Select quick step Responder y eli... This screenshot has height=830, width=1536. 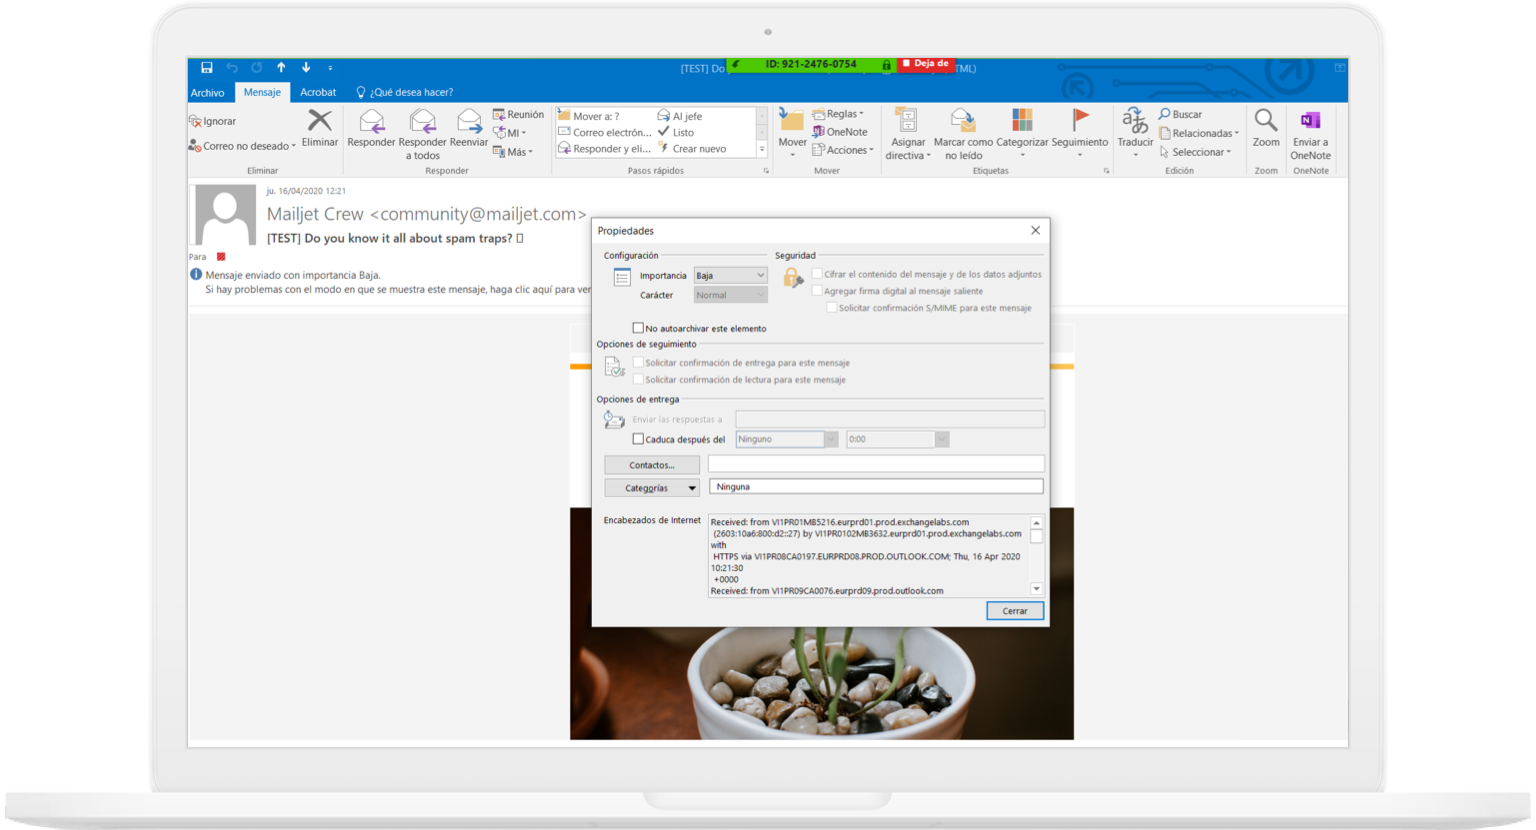coord(604,149)
